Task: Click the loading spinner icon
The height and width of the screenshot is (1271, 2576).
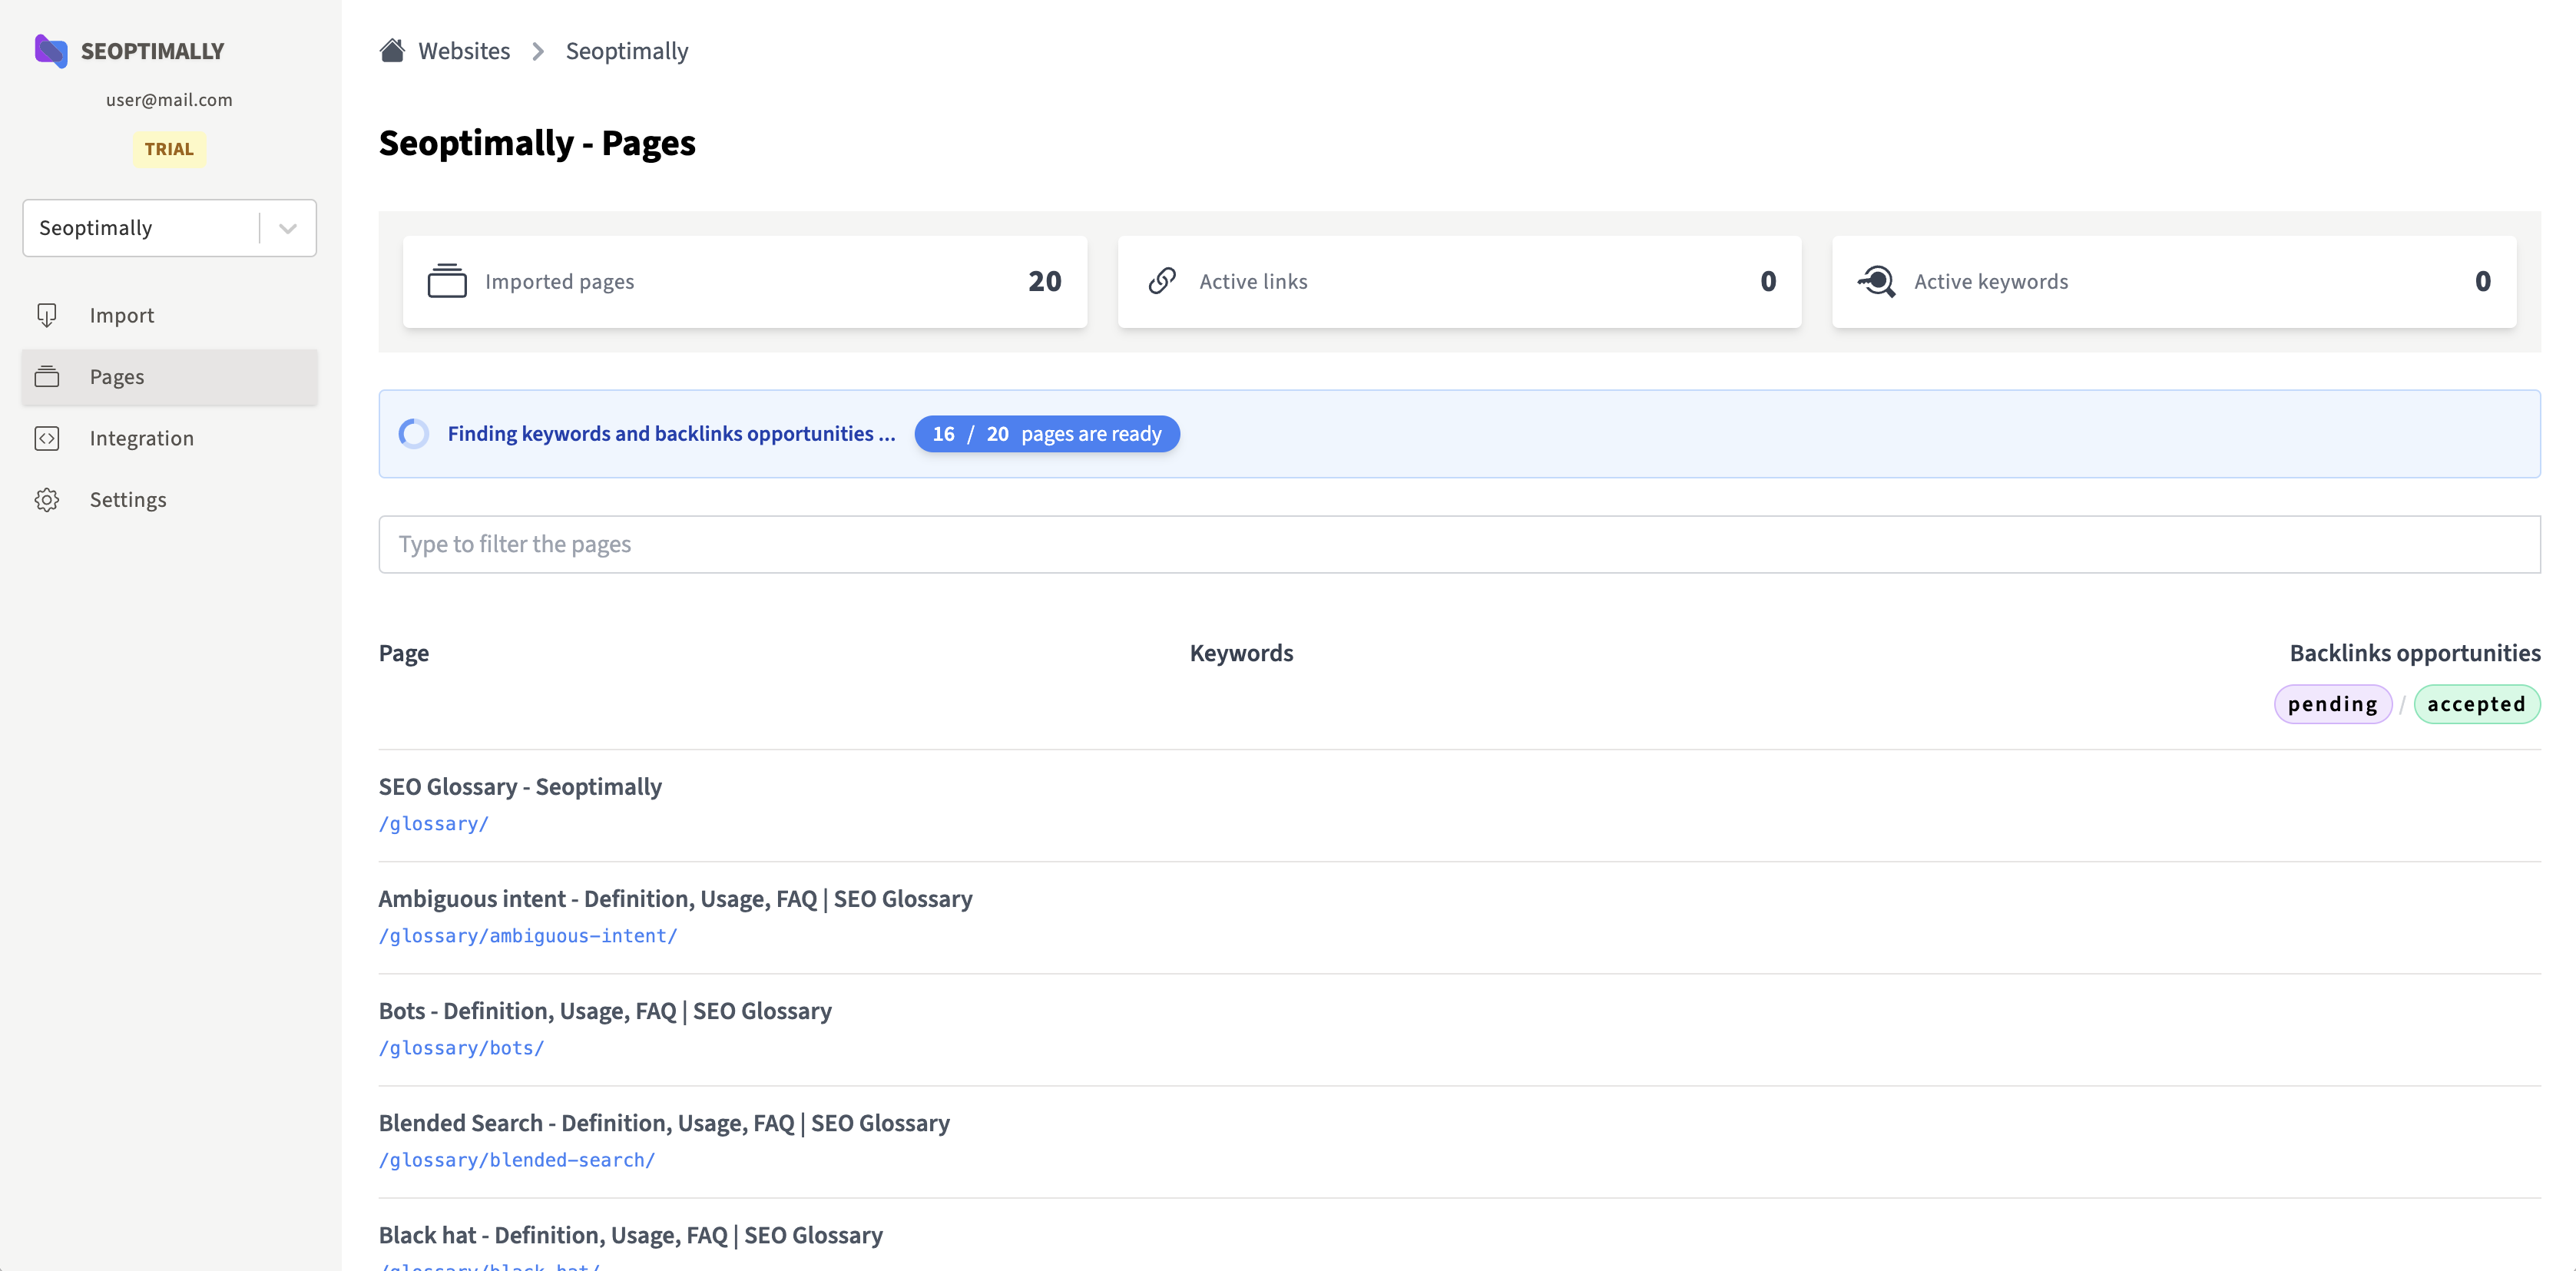Action: tap(414, 434)
